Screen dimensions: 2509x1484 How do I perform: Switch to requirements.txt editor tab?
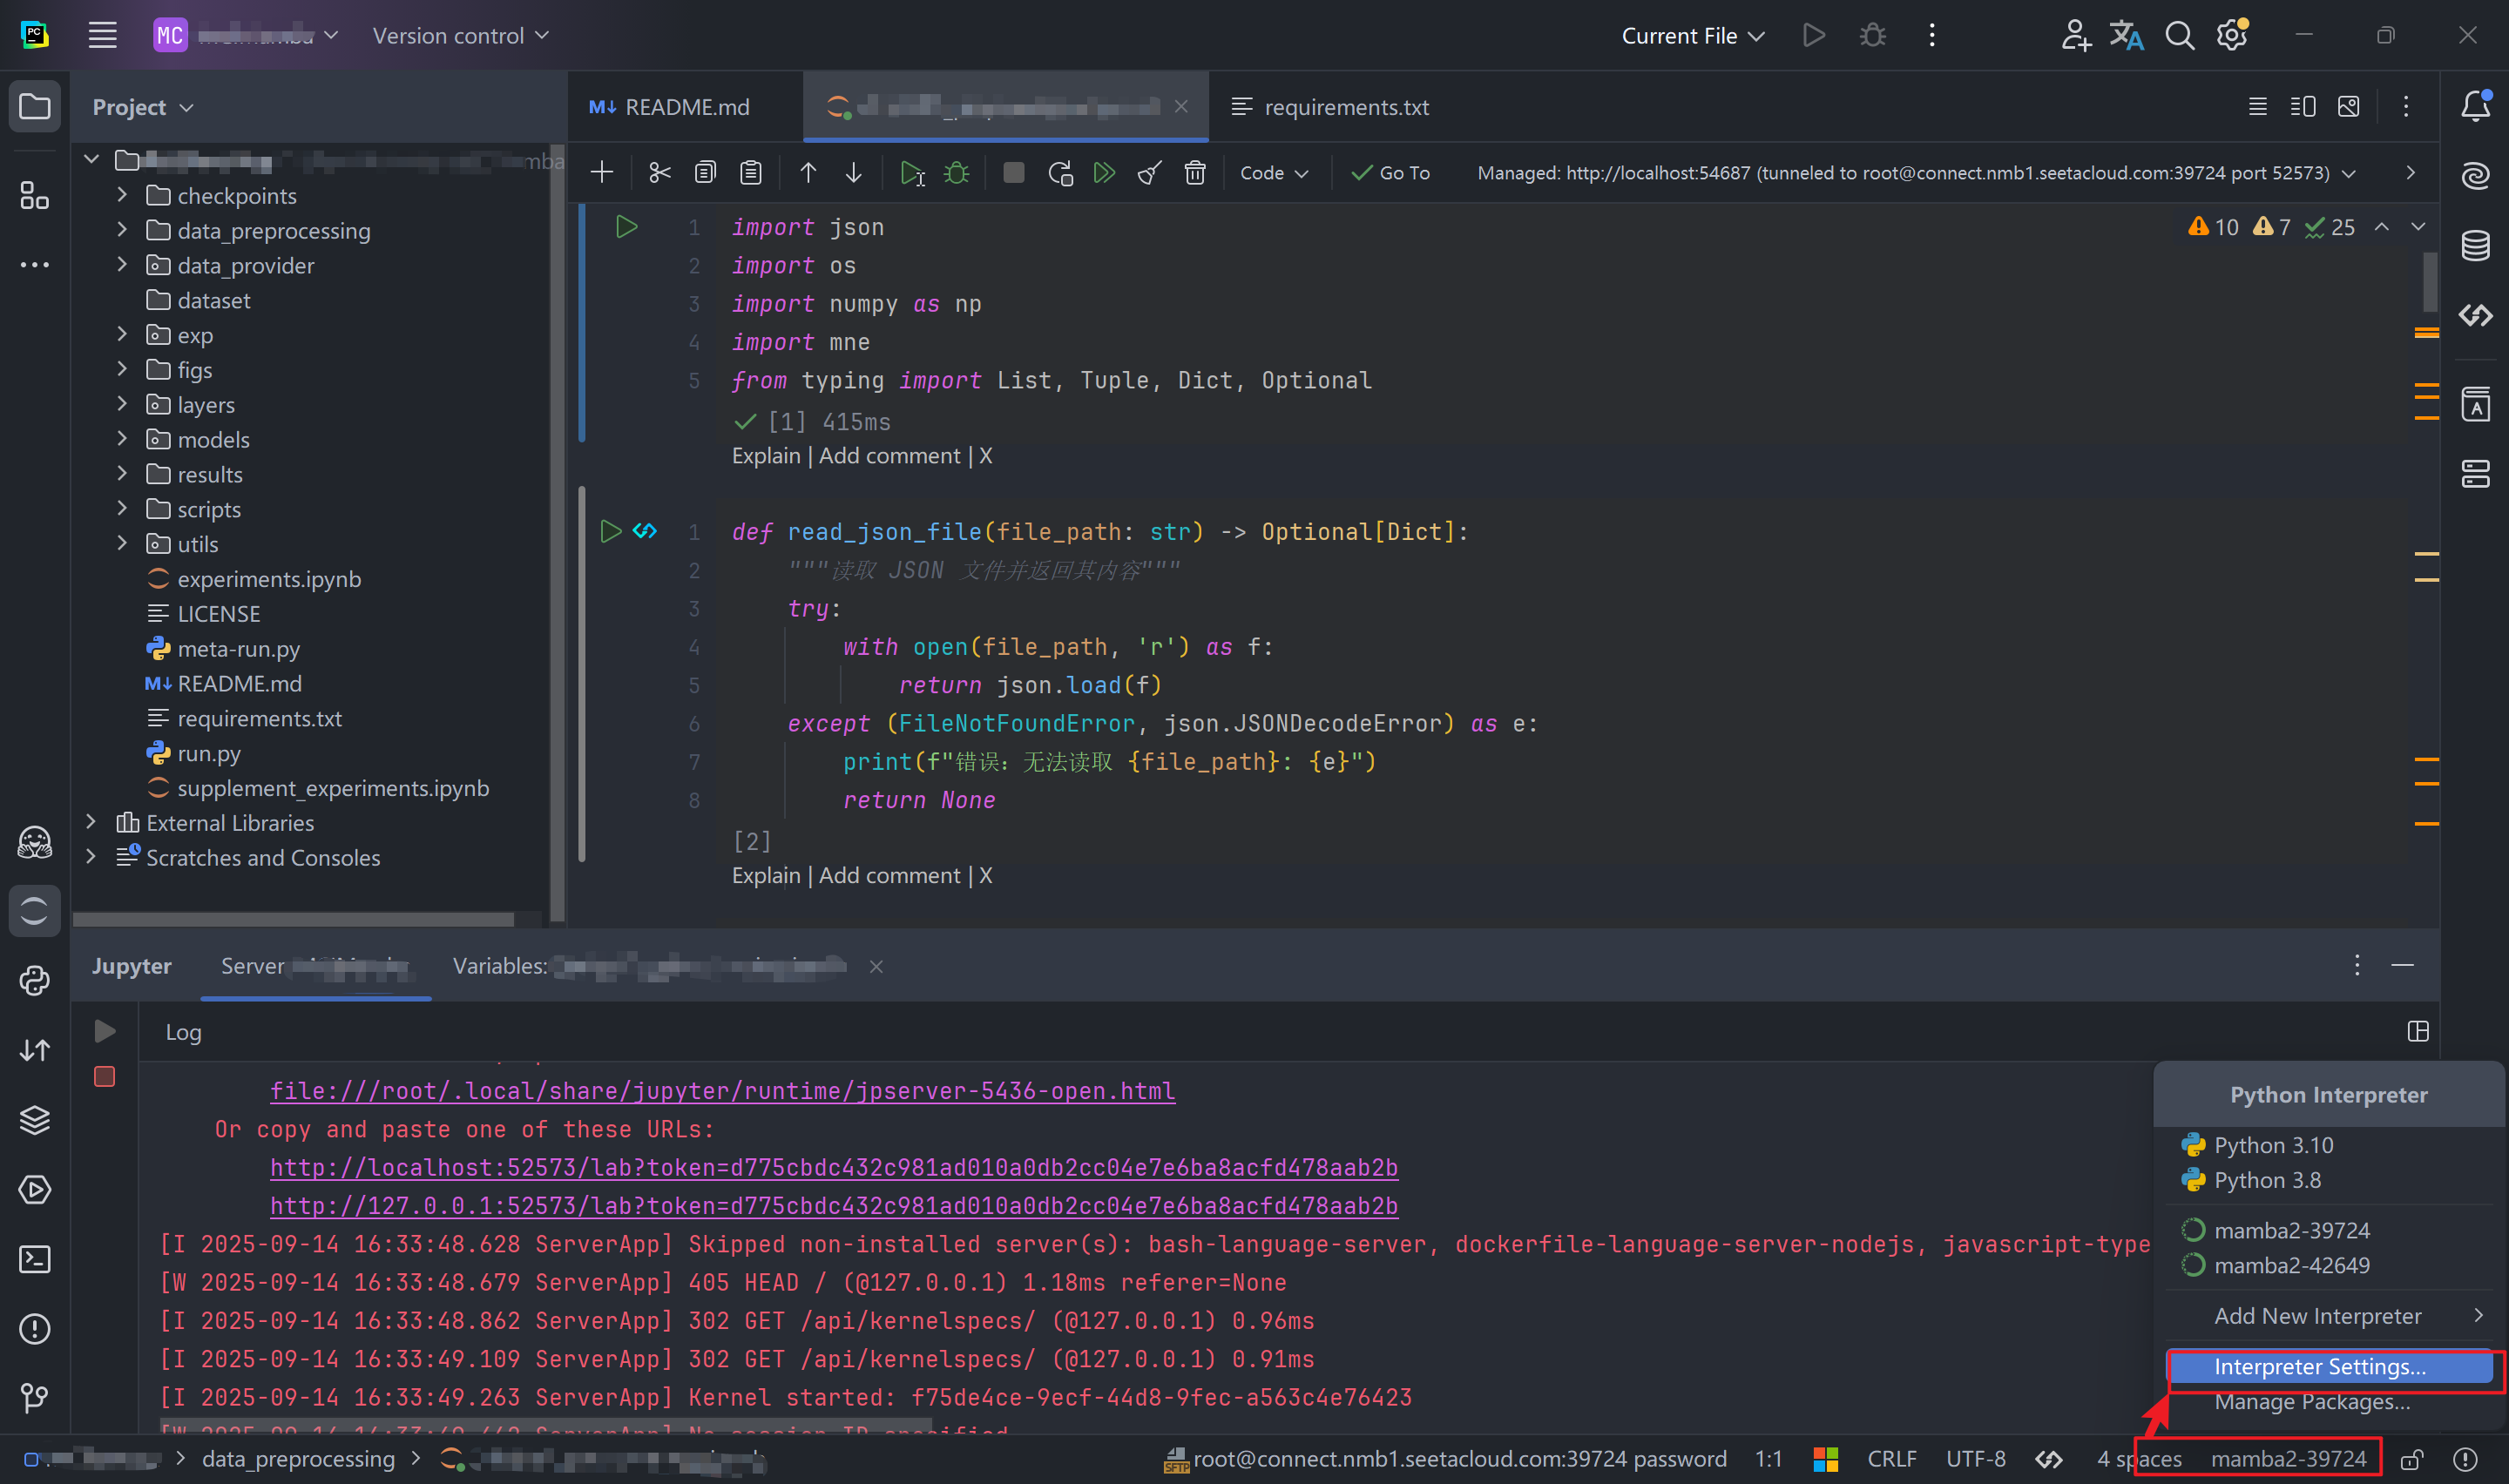pyautogui.click(x=1331, y=106)
